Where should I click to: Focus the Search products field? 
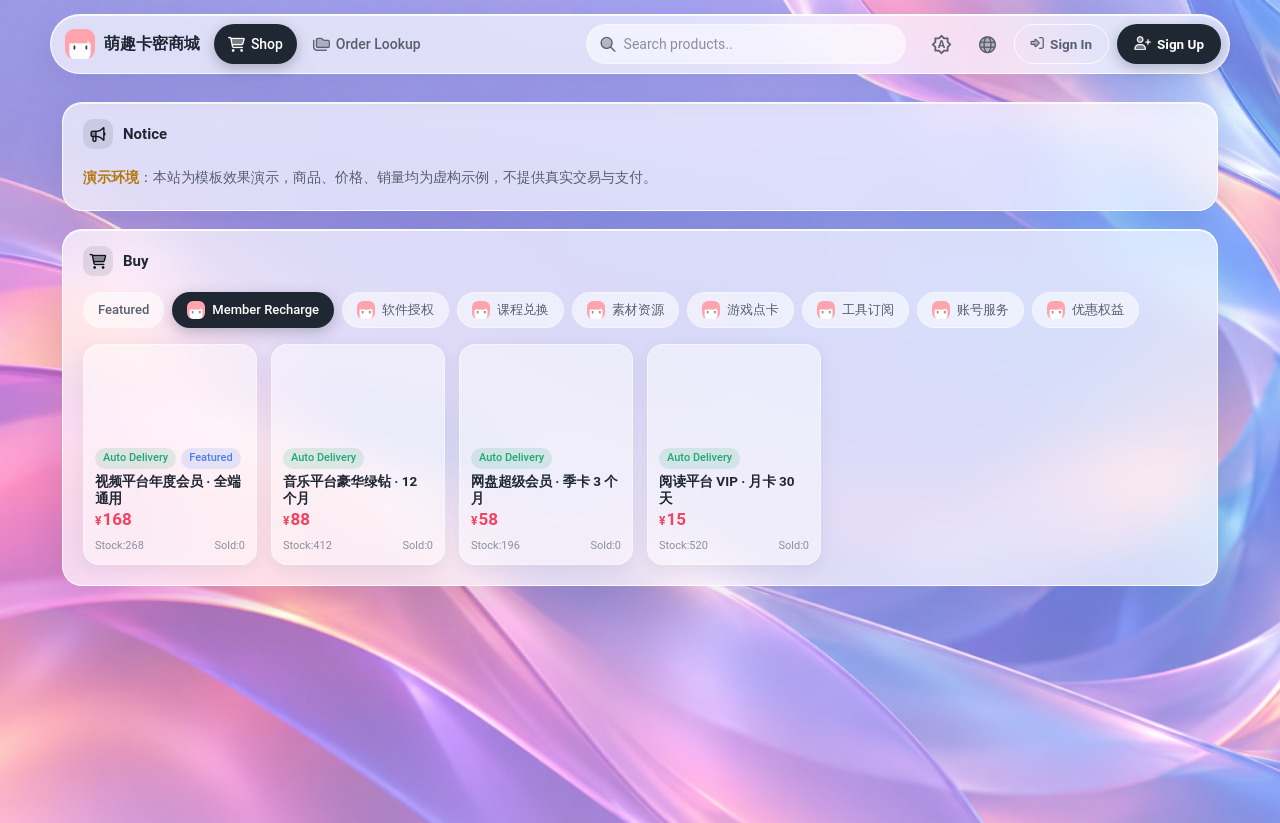pos(746,44)
